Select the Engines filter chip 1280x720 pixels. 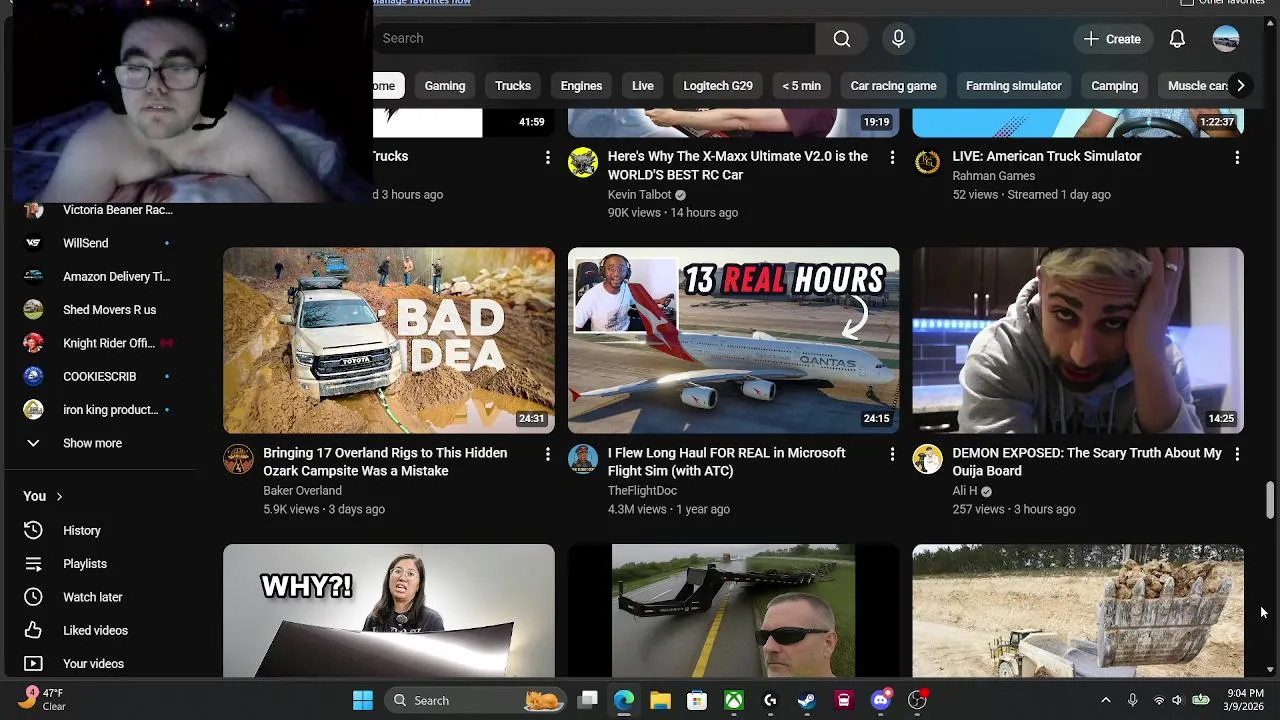[x=581, y=86]
